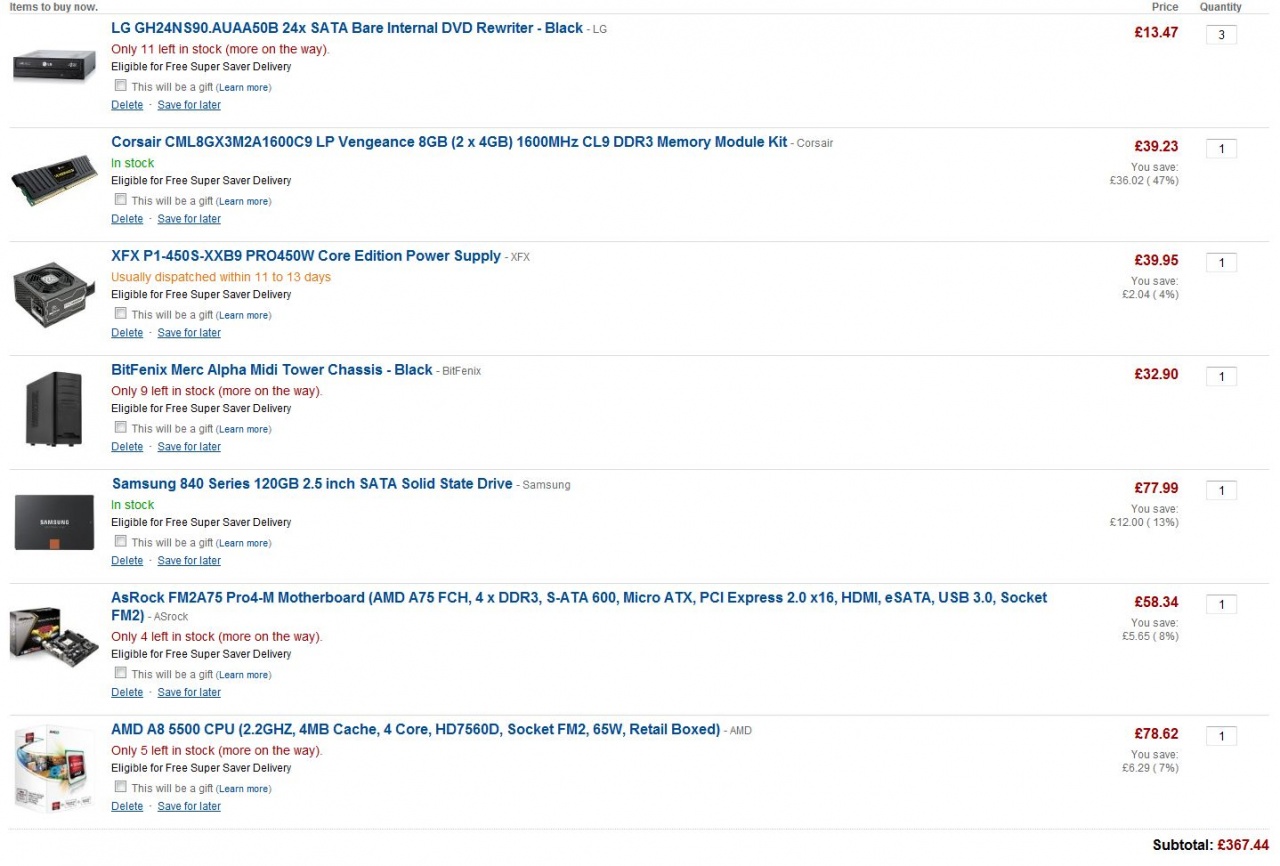
Task: Enable gift option for AMD A8 CPU
Action: (x=120, y=786)
